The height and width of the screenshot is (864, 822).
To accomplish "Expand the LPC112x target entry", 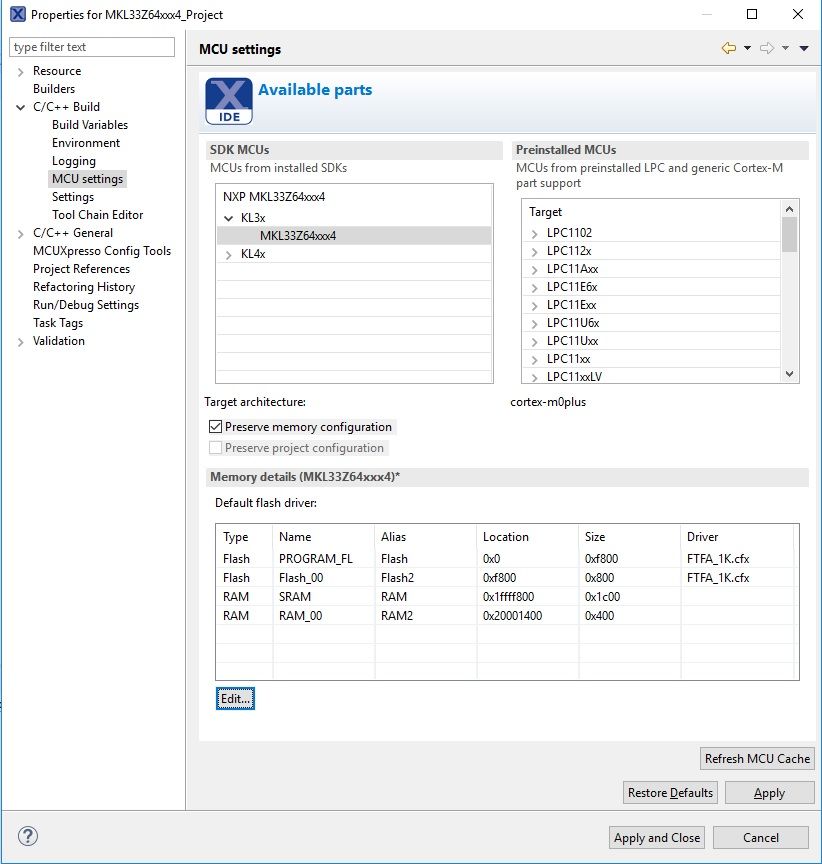I will click(534, 252).
